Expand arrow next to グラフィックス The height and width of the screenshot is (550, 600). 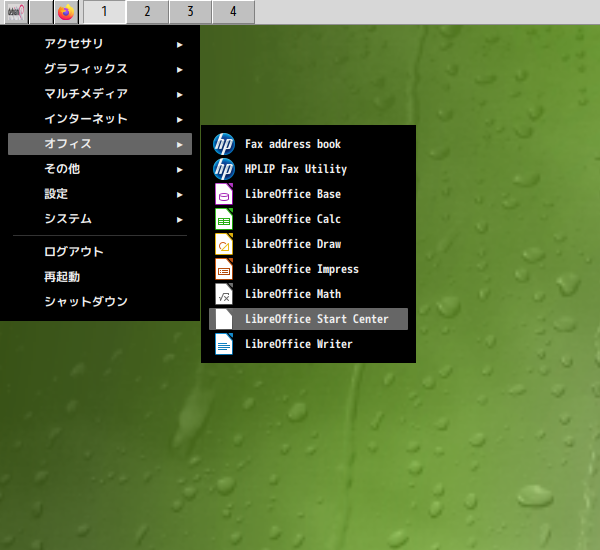(179, 70)
